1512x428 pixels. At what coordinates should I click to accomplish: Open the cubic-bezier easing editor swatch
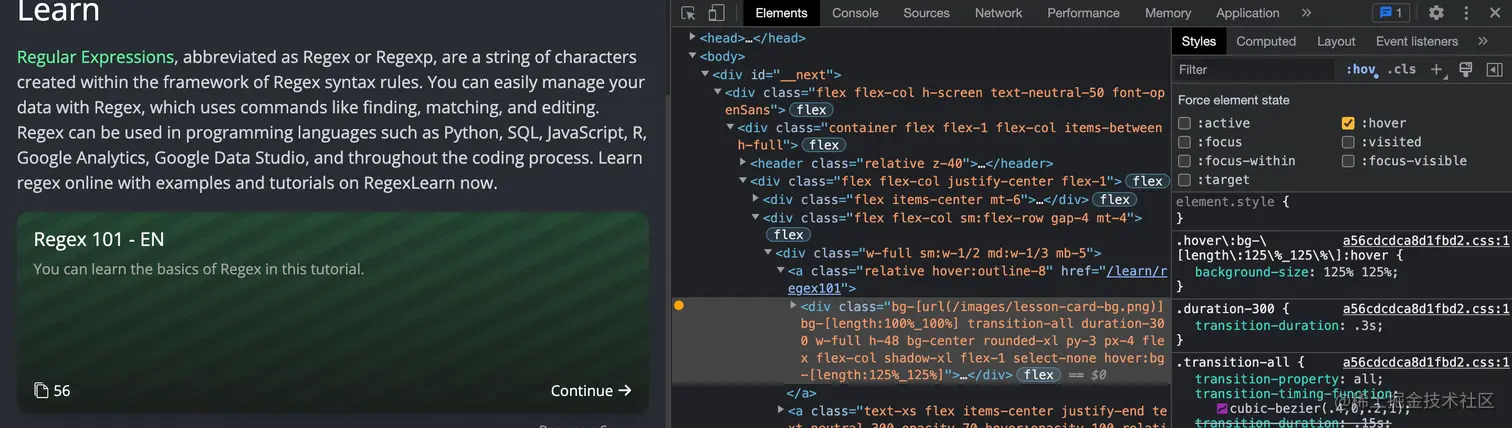(1222, 408)
